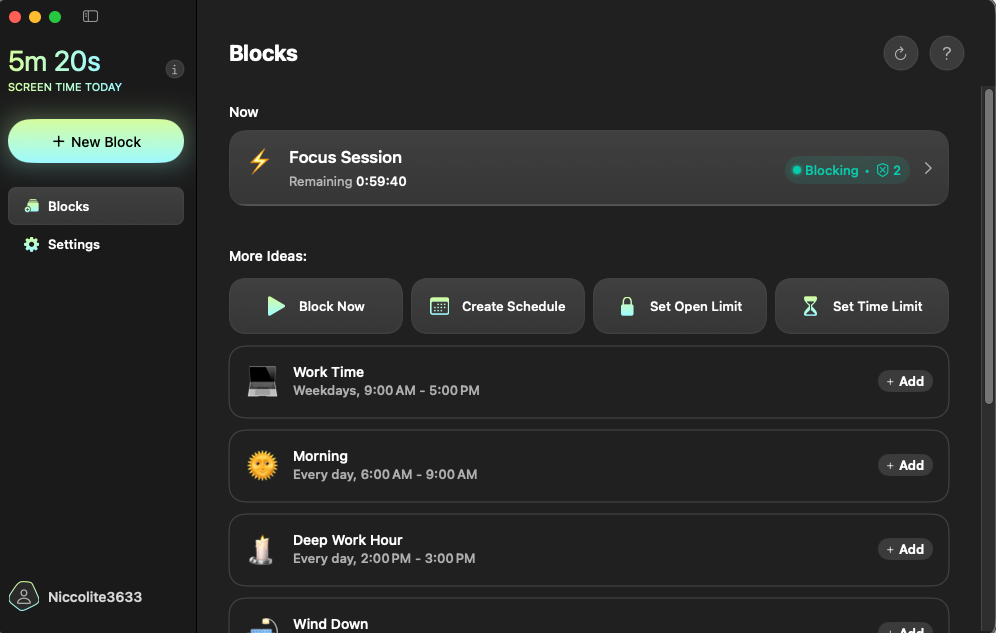Open Settings in the sidebar

coord(96,244)
